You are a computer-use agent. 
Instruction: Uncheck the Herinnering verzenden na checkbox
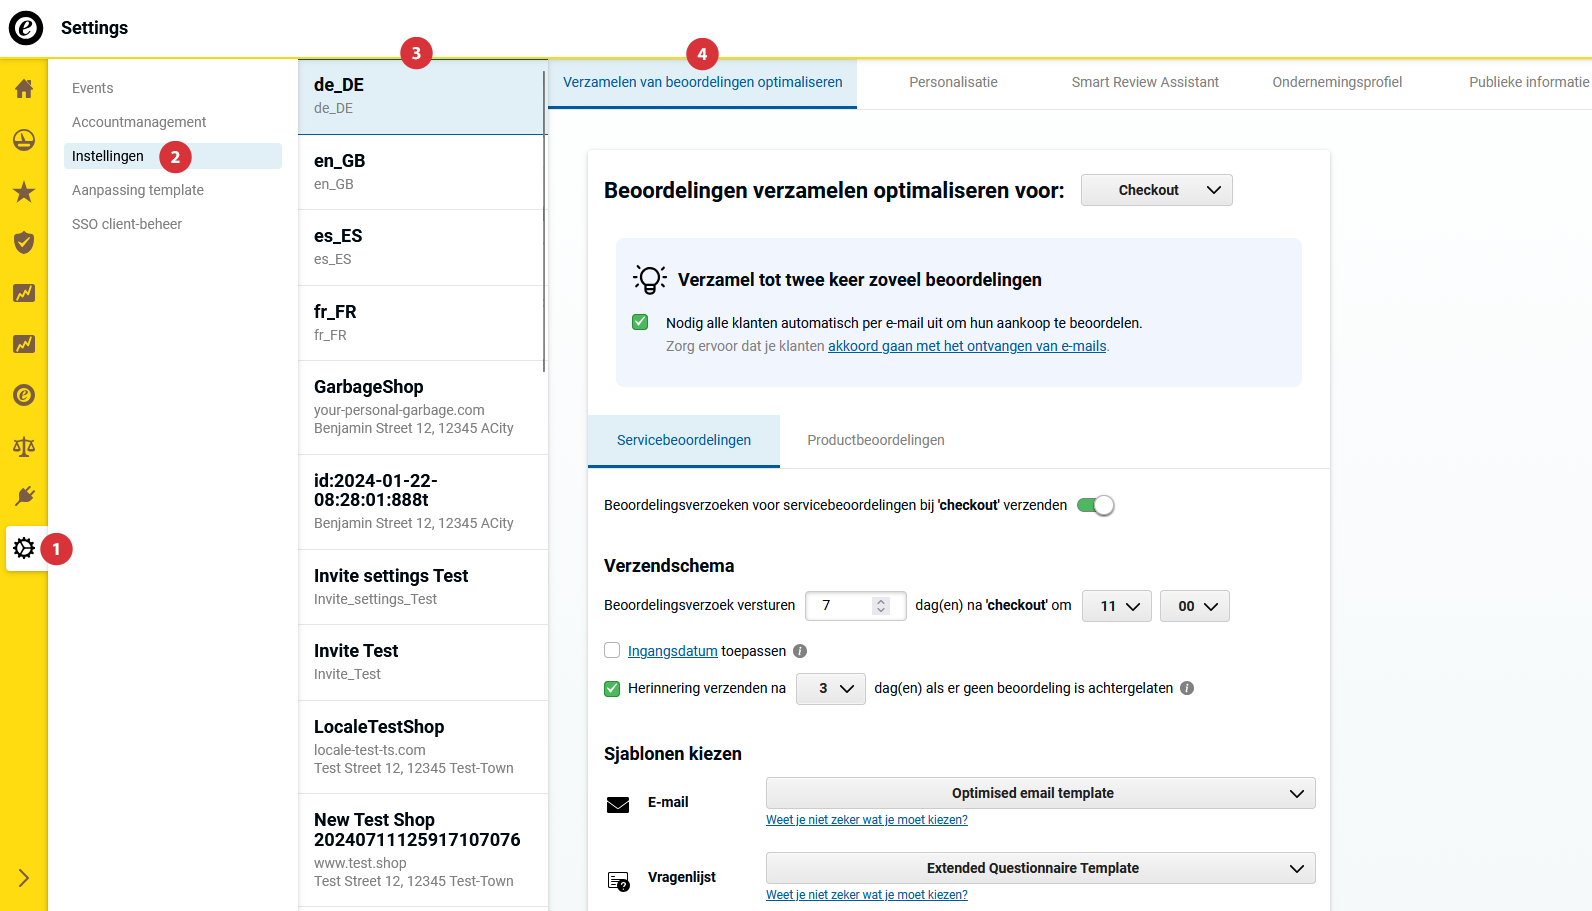coord(612,688)
